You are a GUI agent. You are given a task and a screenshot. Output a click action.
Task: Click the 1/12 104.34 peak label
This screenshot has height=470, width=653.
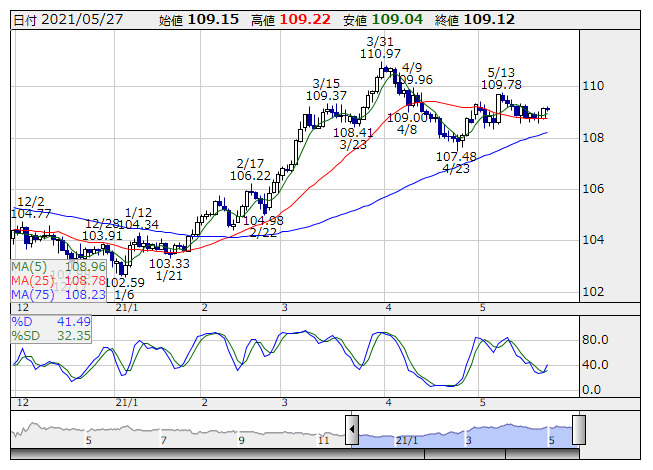pyautogui.click(x=139, y=218)
